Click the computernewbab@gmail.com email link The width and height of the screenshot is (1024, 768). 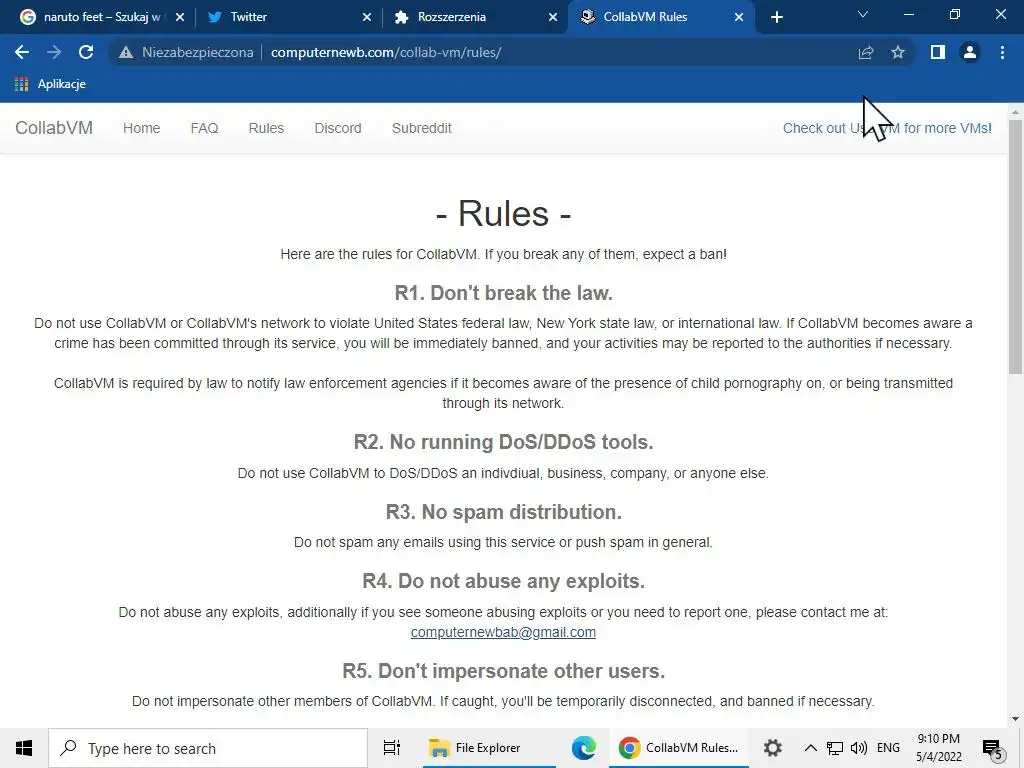[x=503, y=632]
